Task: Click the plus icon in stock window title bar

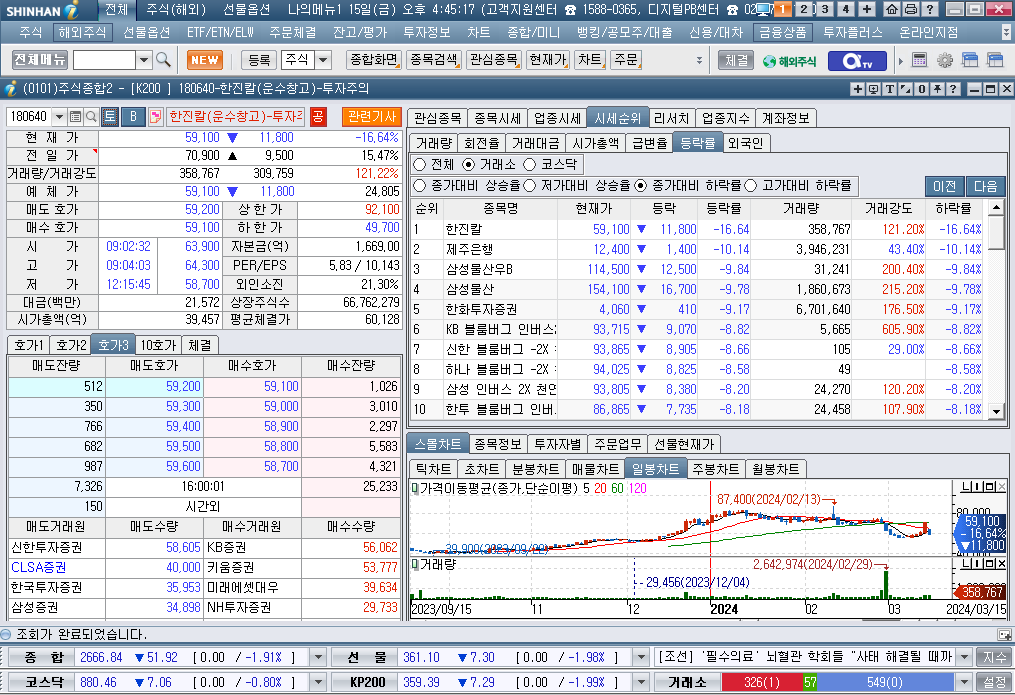Action: tap(858, 89)
